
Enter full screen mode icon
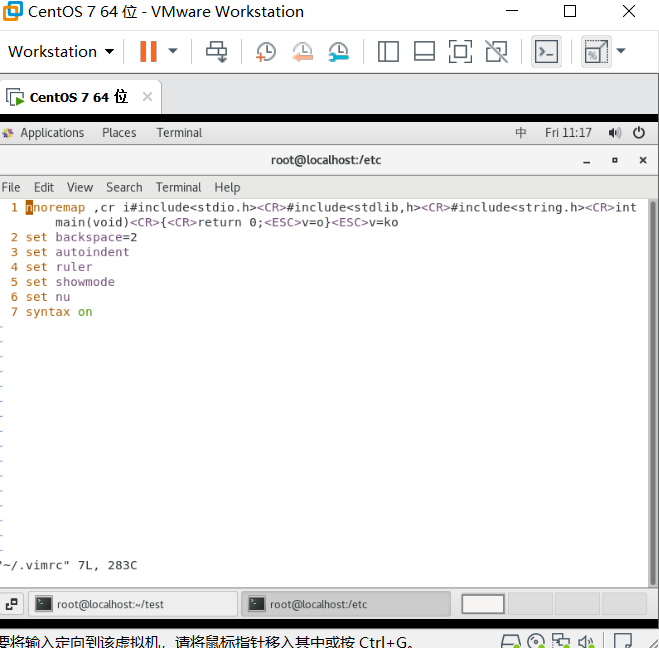(x=460, y=52)
